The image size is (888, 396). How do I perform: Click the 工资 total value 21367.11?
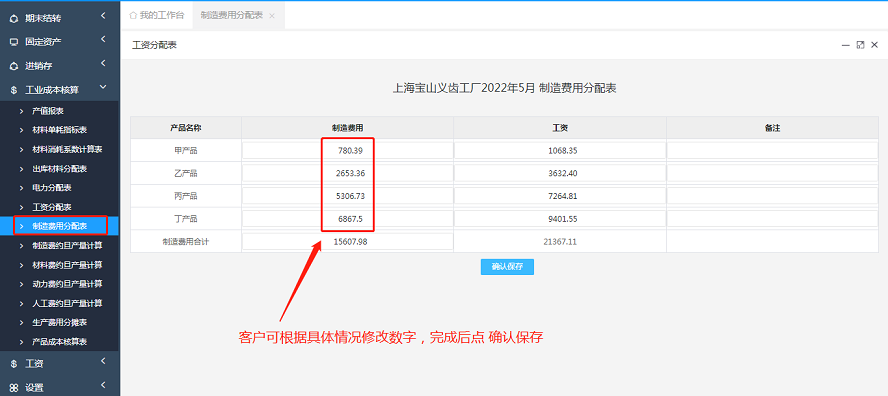[560, 241]
